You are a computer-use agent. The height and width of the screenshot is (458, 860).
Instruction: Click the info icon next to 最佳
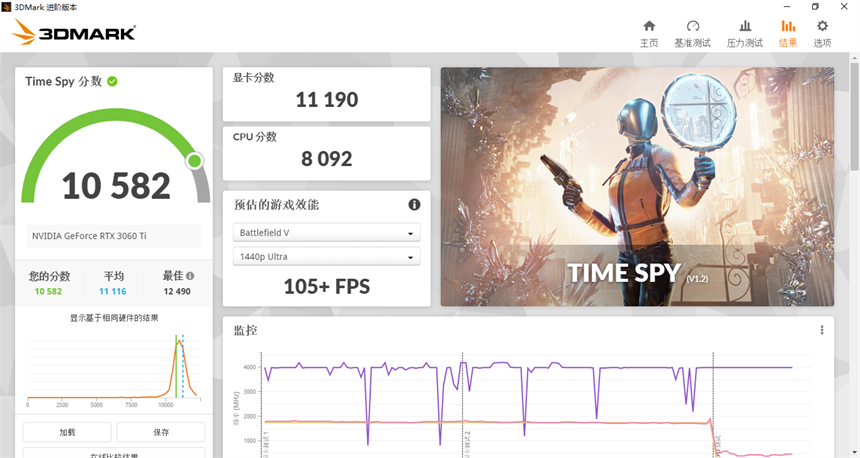tap(190, 276)
